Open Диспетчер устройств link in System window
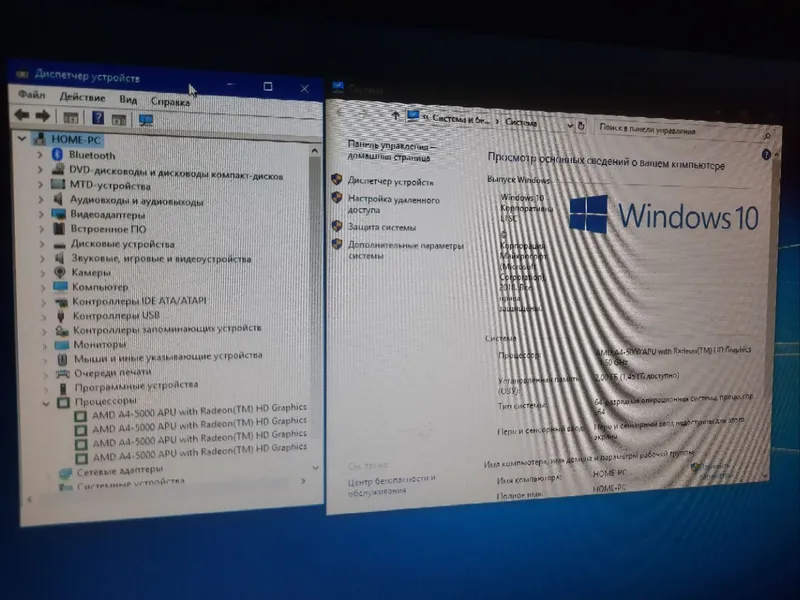Screen dimensions: 800x600 click(390, 181)
